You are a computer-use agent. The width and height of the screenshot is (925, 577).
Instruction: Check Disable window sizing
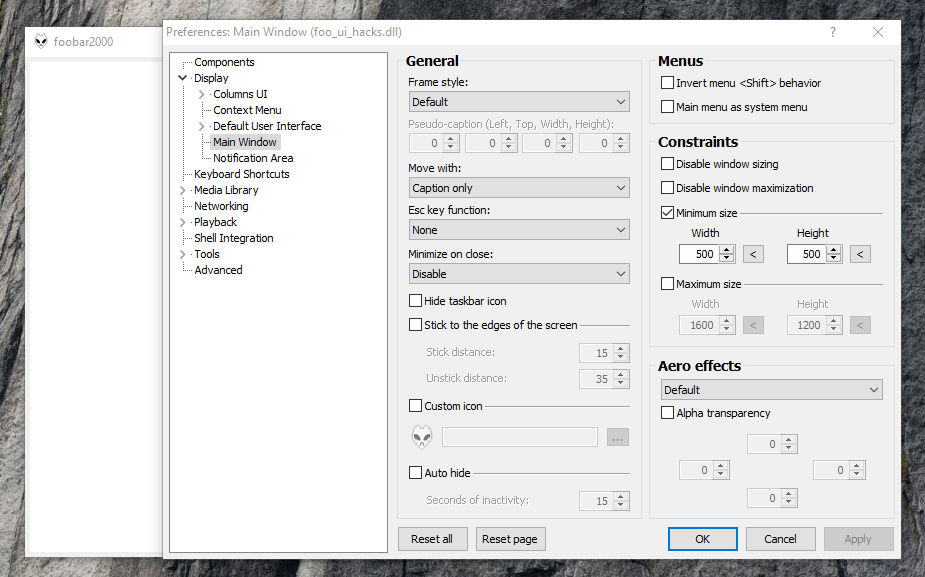667,164
